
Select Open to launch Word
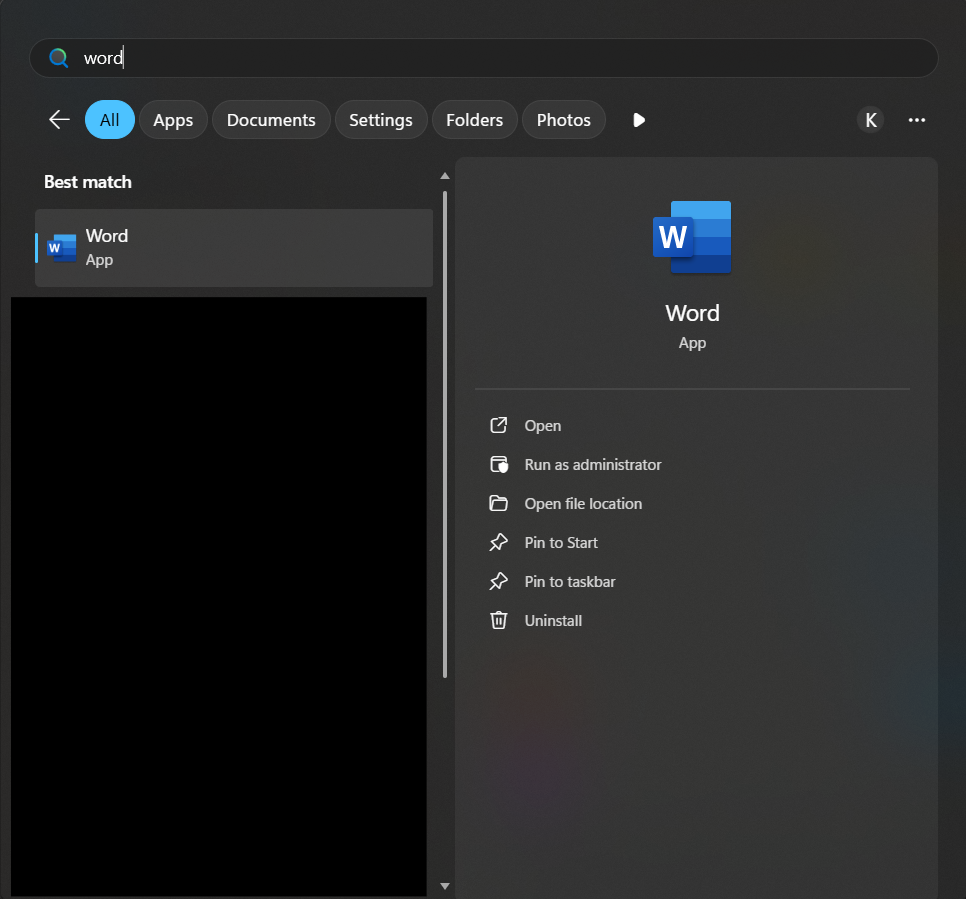[x=542, y=426]
